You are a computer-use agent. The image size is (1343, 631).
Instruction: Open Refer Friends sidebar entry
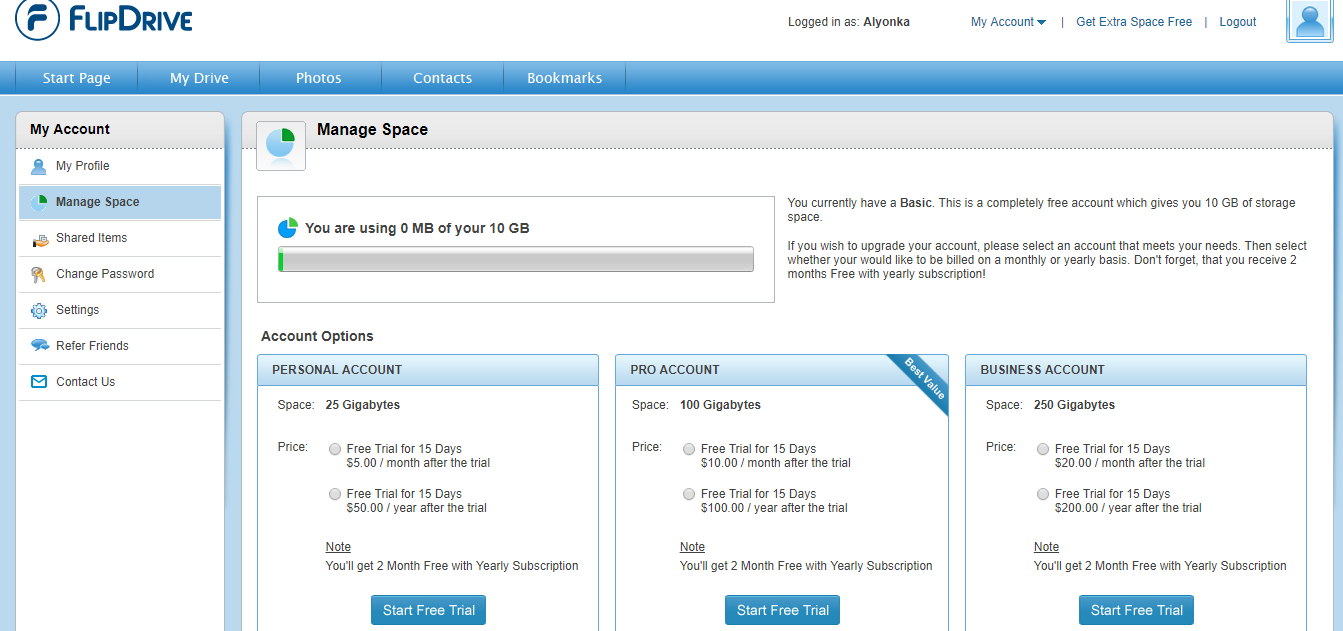[120, 346]
